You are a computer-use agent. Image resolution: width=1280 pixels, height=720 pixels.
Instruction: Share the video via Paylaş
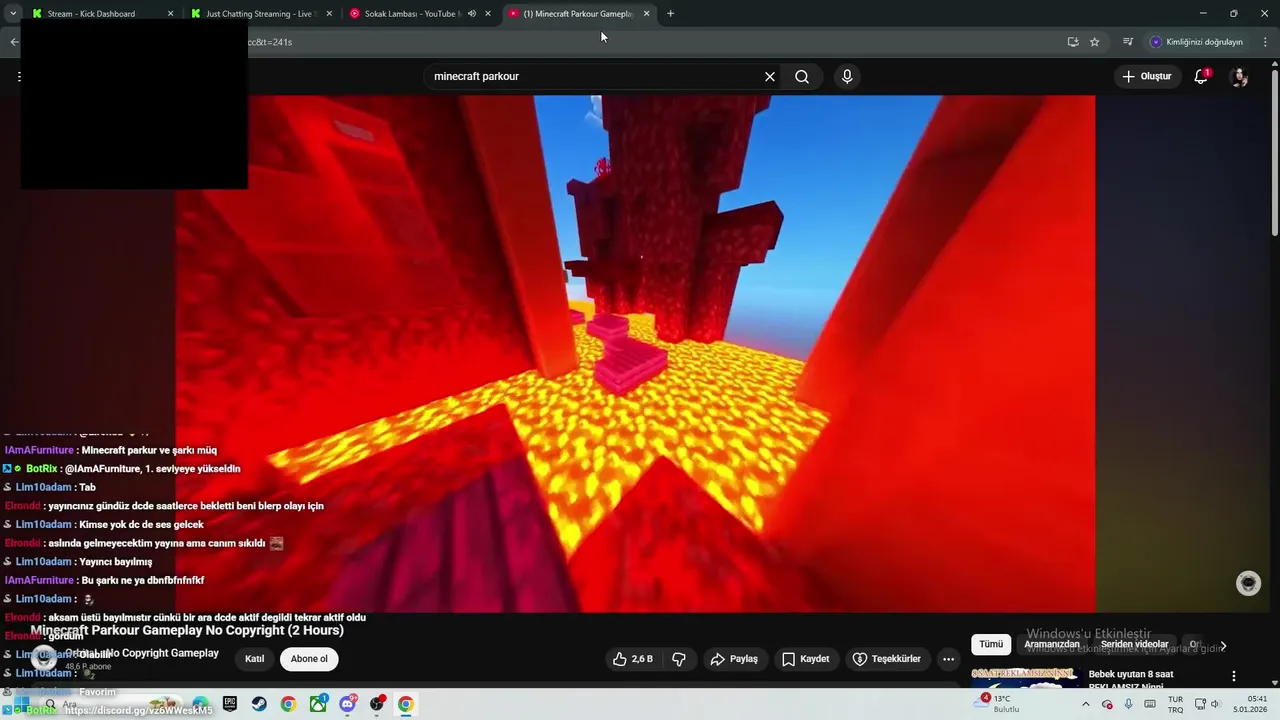click(734, 659)
